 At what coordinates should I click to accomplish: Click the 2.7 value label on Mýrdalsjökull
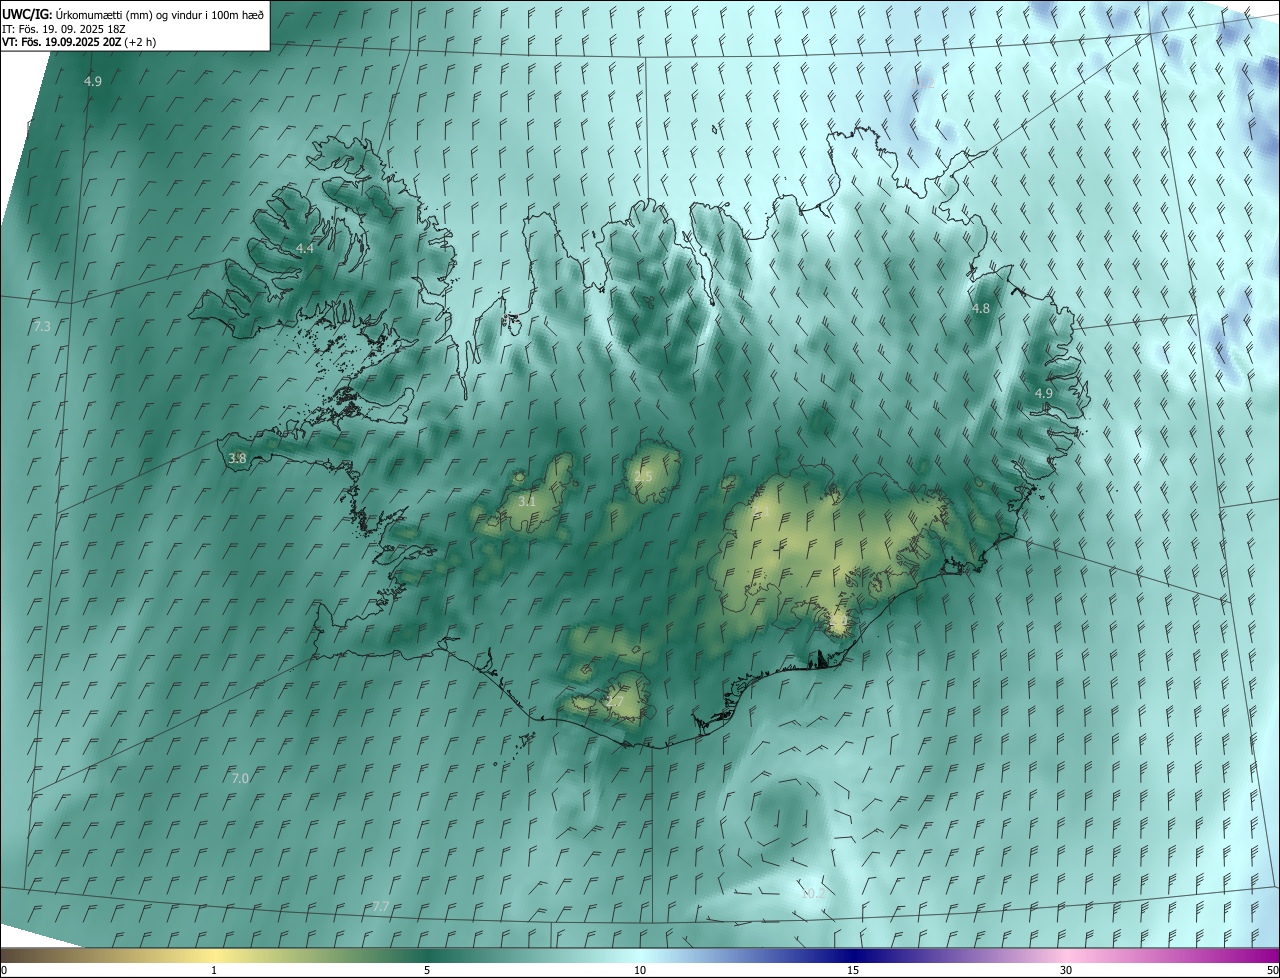click(x=615, y=702)
